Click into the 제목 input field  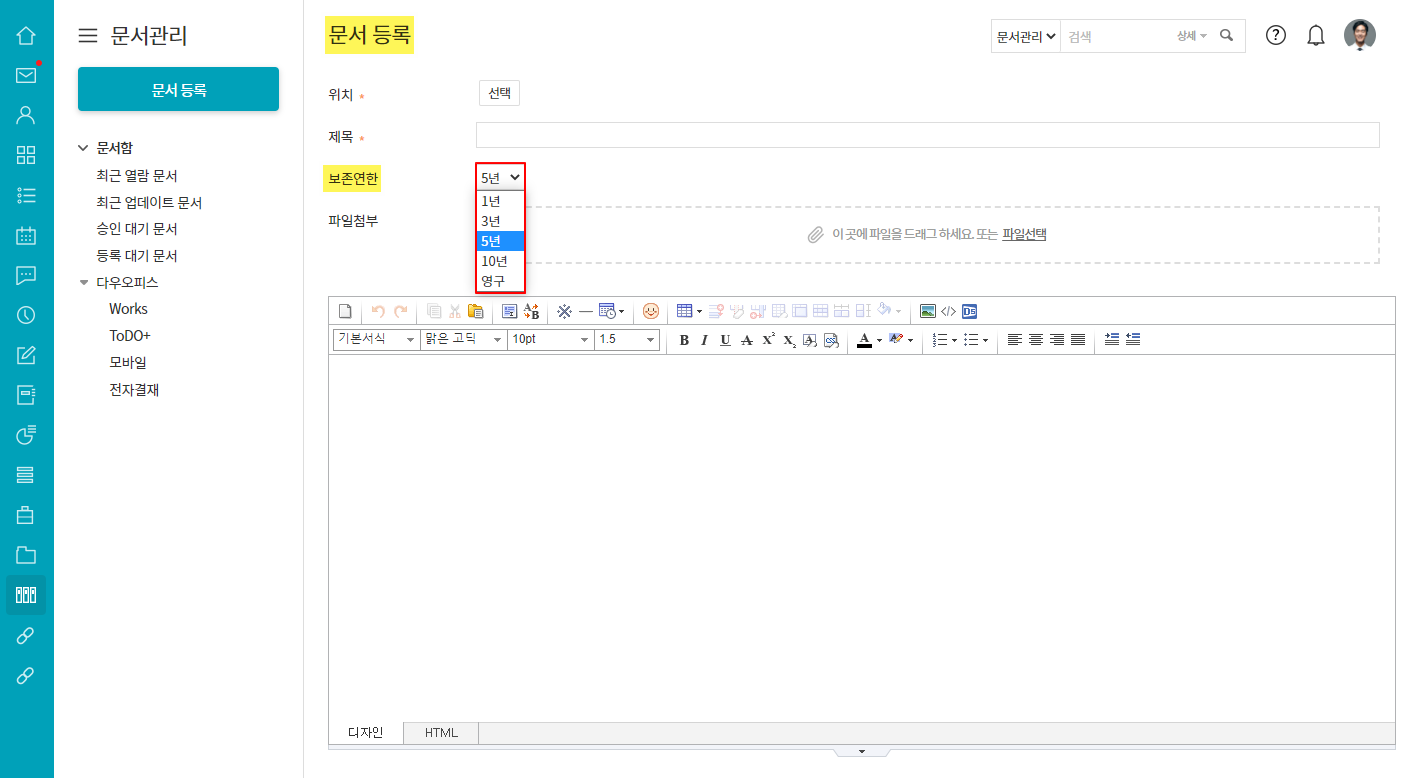[x=927, y=135]
